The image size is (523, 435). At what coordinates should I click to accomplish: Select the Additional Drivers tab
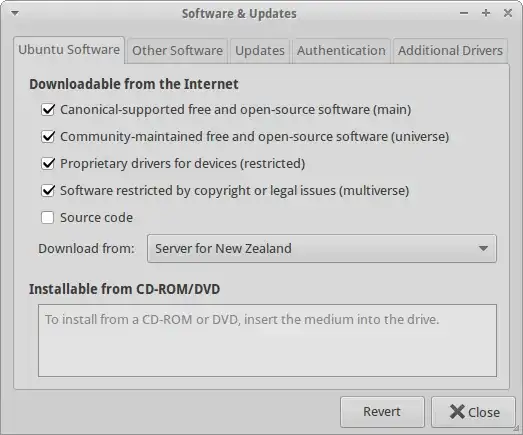point(450,51)
